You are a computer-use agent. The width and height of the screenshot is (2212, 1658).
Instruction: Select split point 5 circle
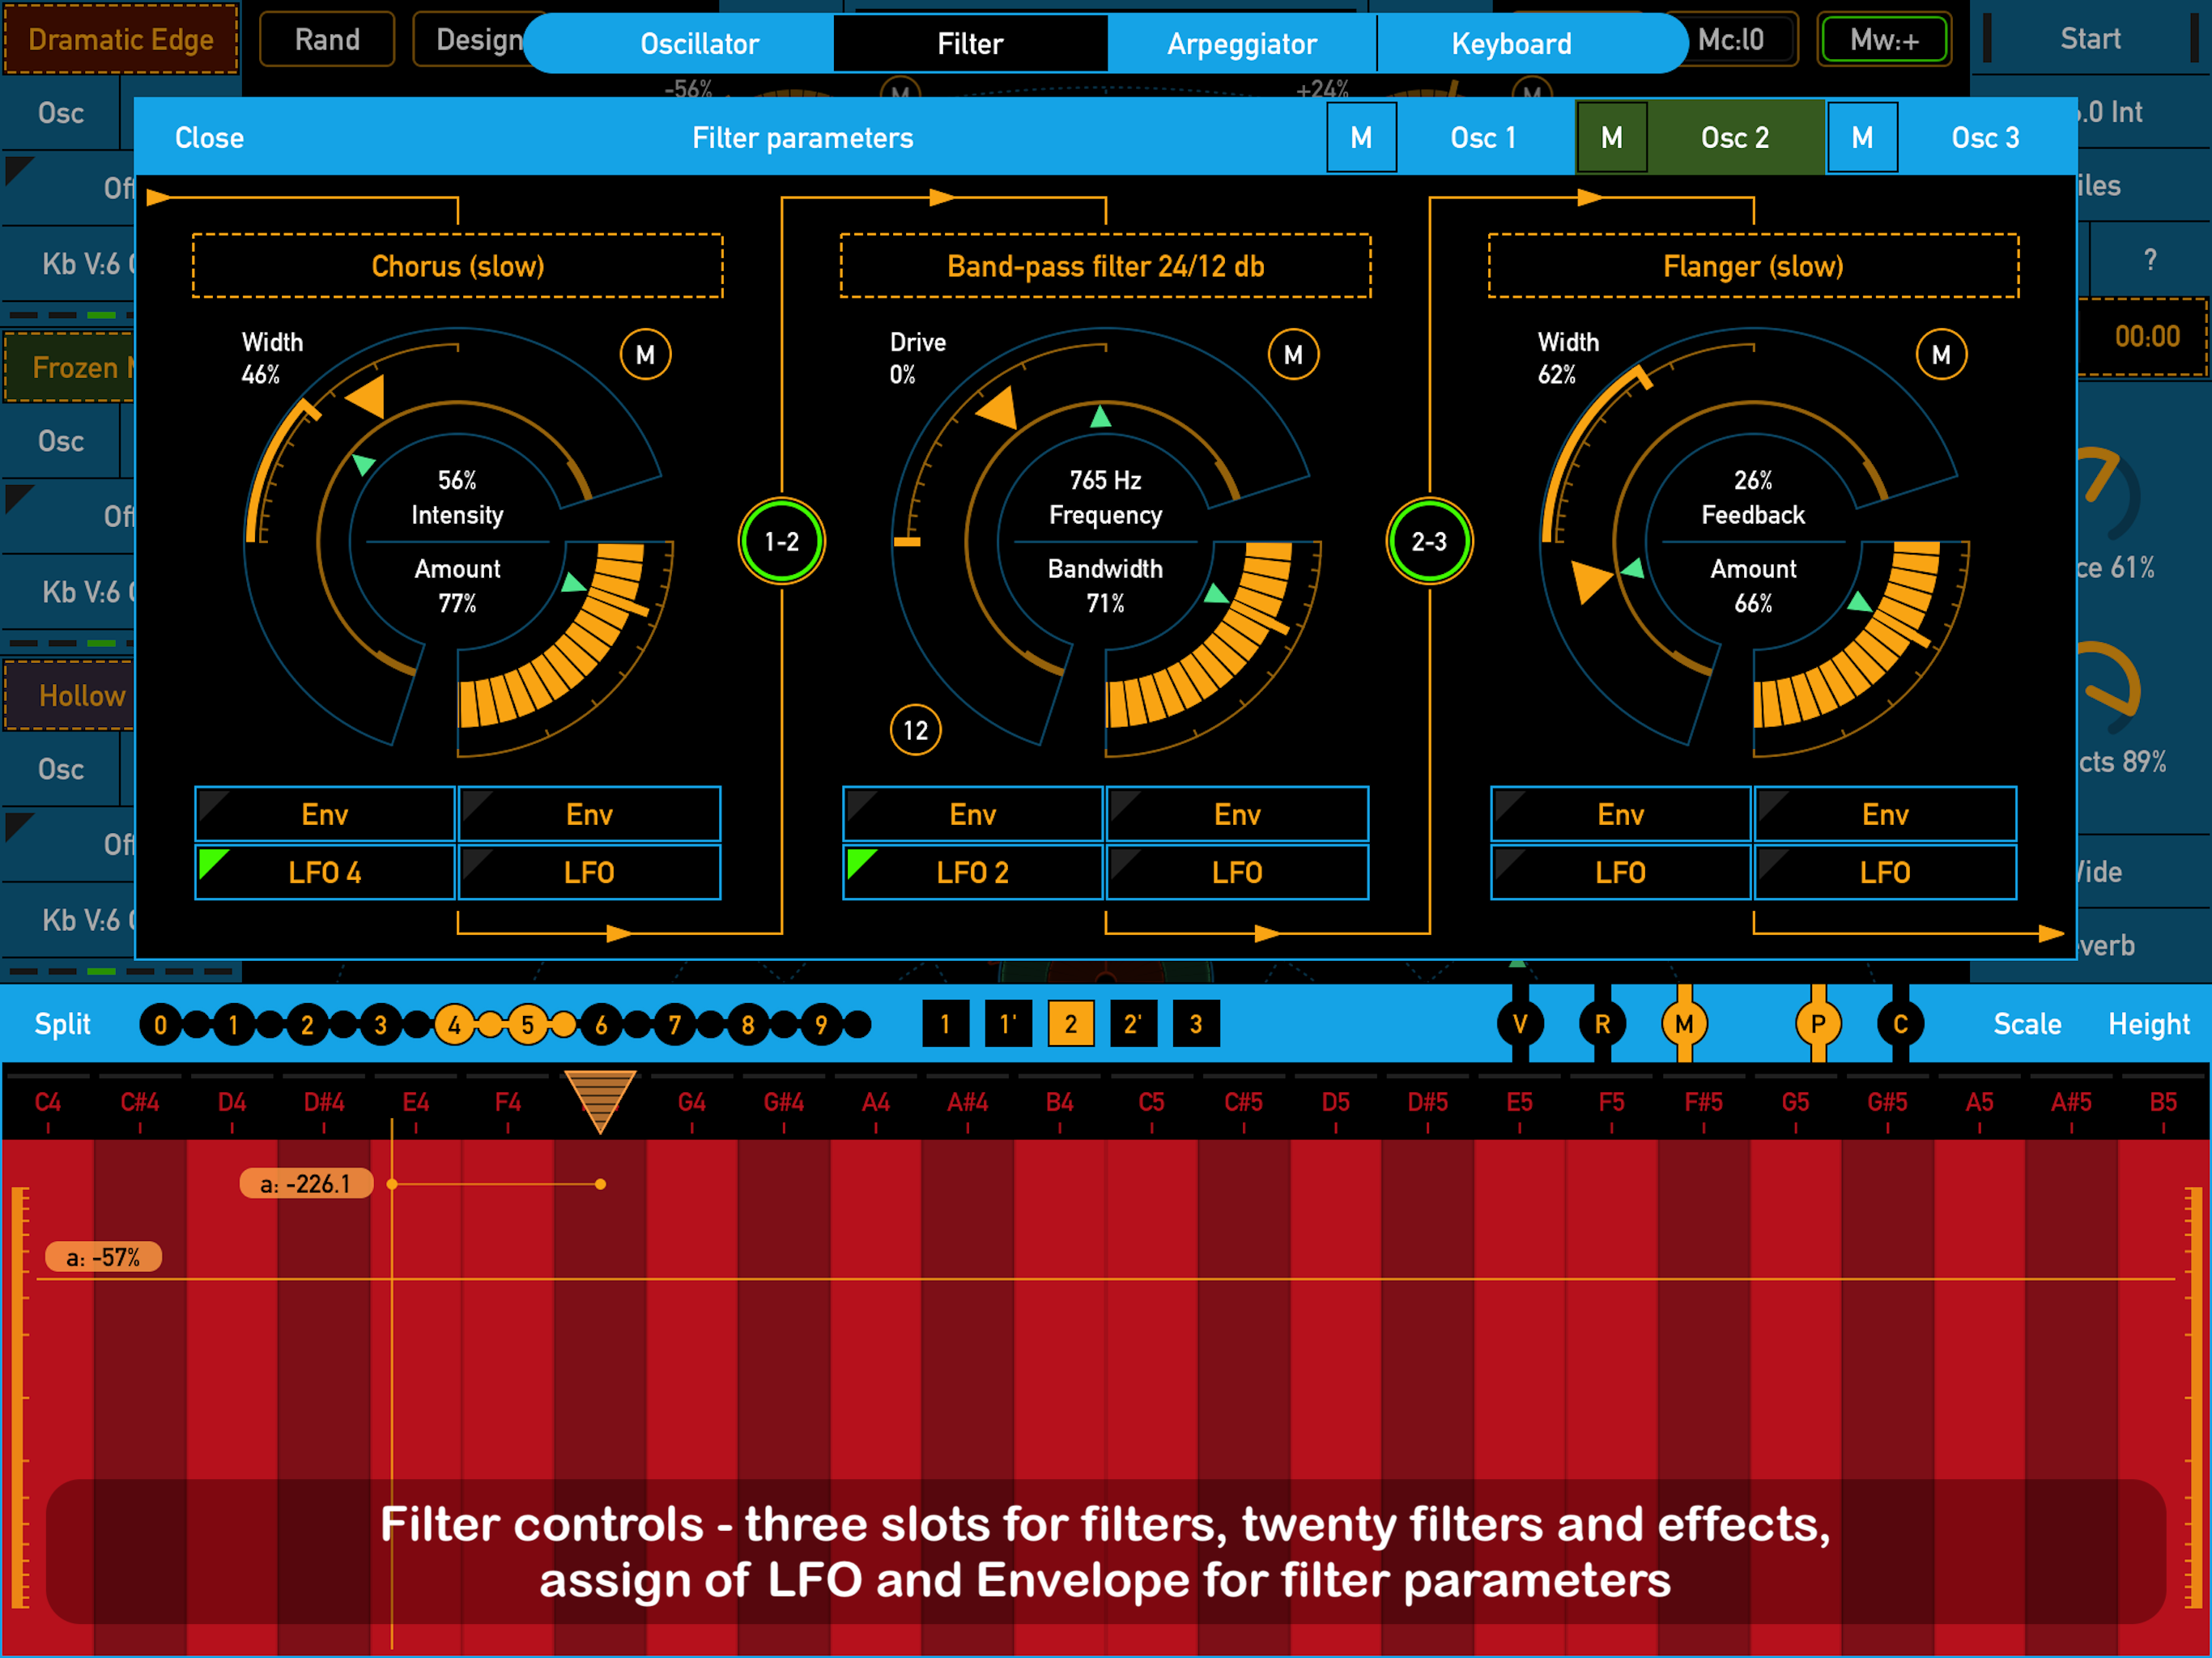527,1024
